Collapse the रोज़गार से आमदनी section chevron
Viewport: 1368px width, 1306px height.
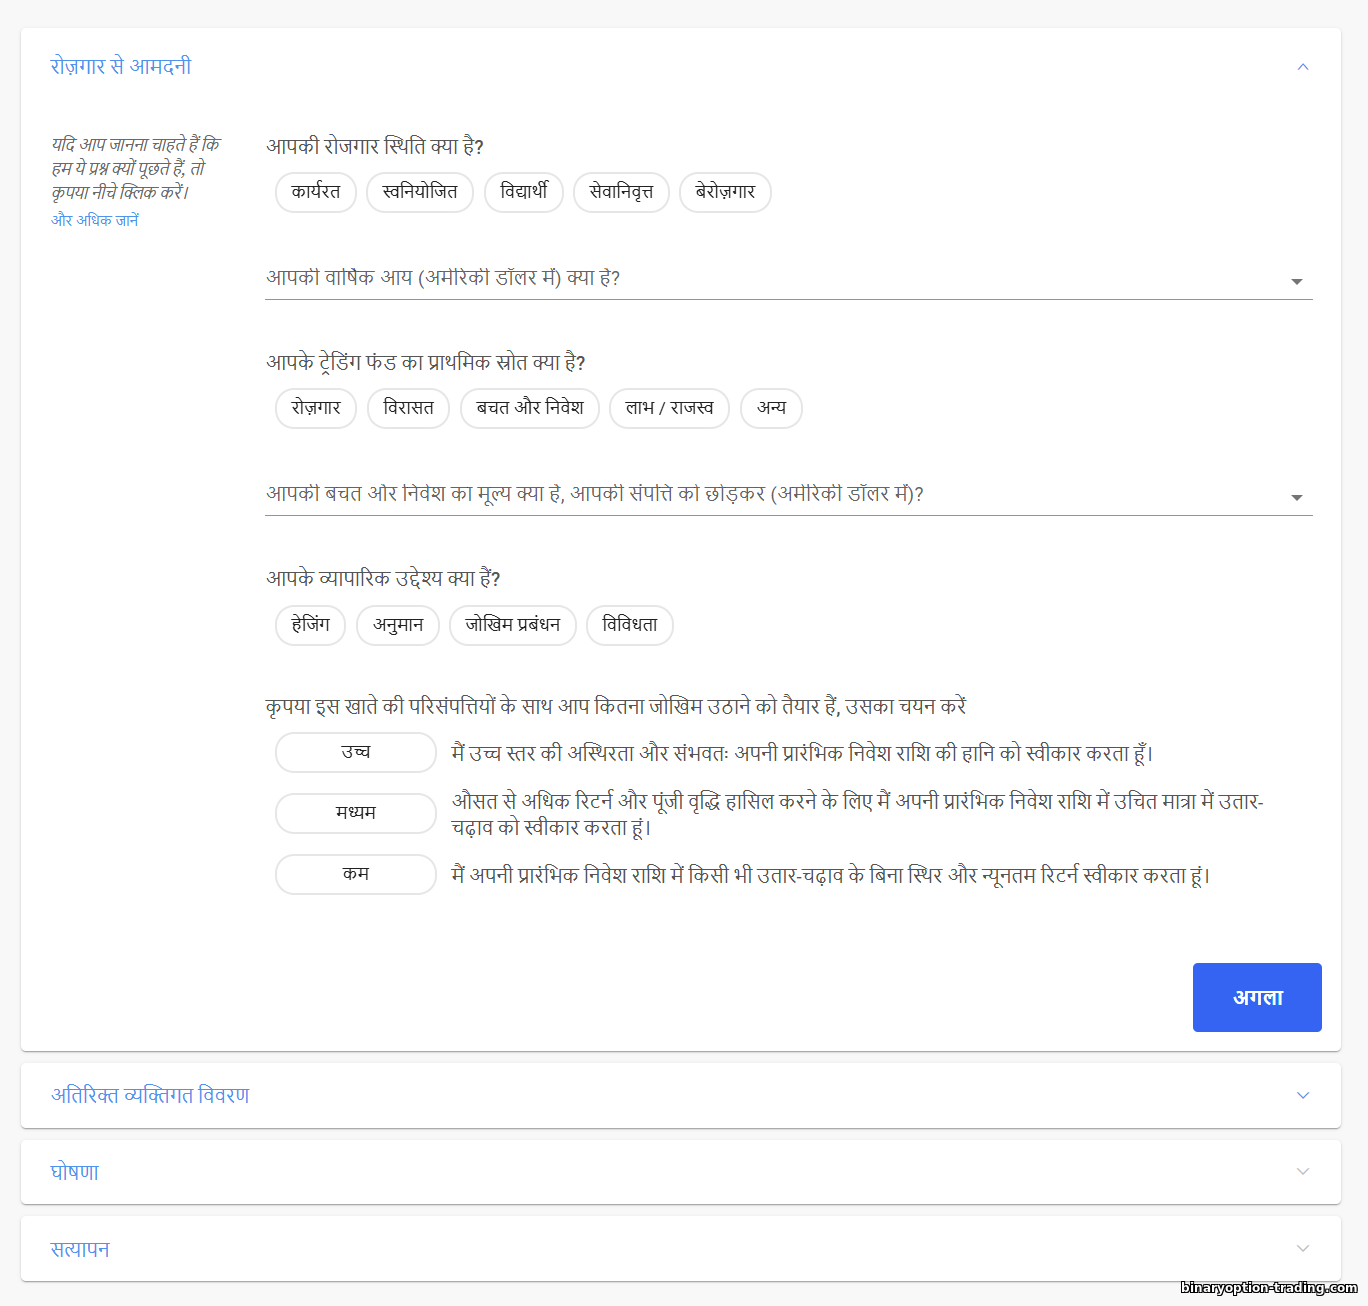click(1302, 67)
